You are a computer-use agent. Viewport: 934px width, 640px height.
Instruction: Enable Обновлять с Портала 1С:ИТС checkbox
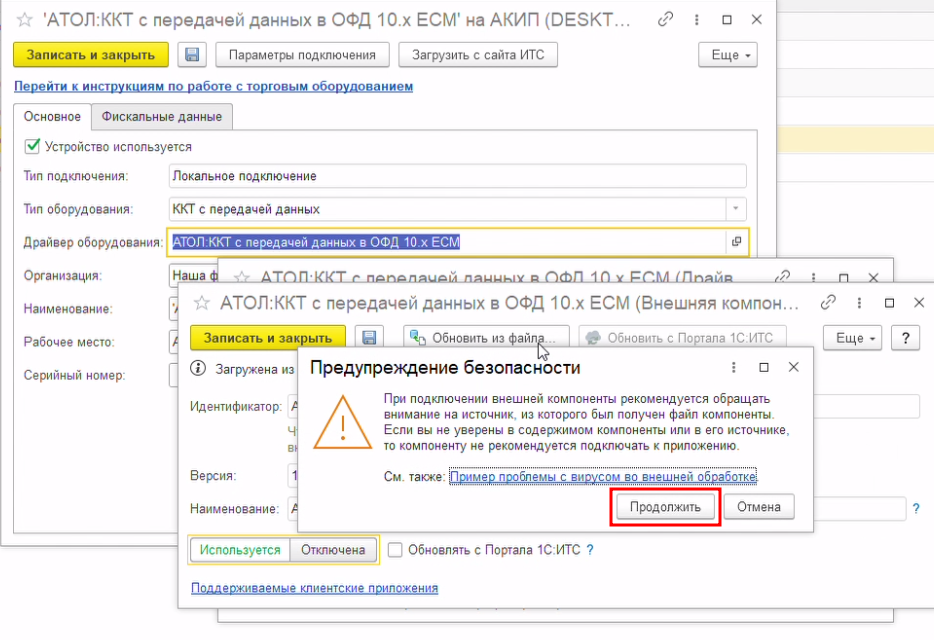(x=395, y=550)
